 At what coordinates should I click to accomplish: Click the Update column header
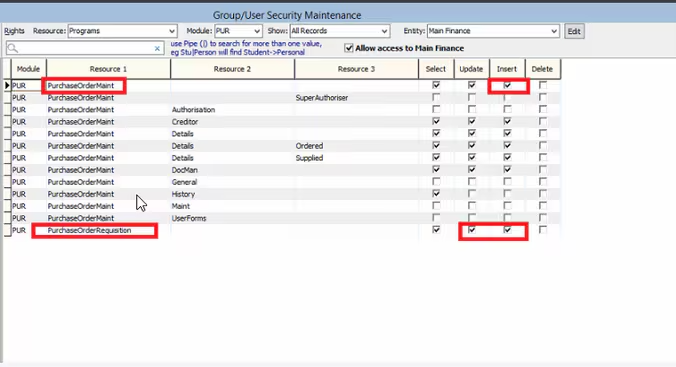[x=471, y=69]
